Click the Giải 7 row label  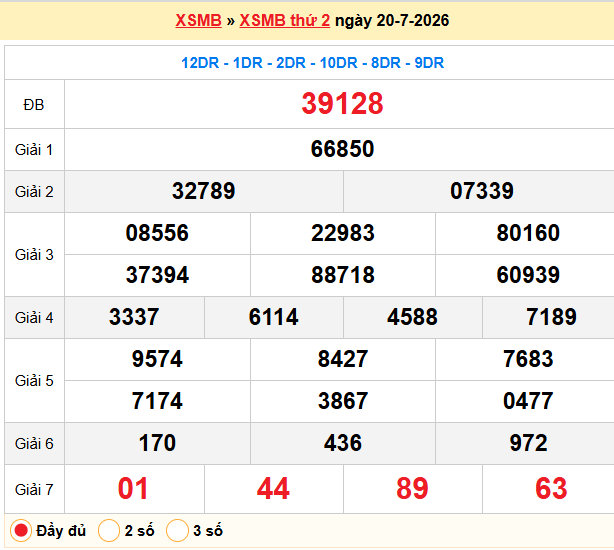point(34,490)
